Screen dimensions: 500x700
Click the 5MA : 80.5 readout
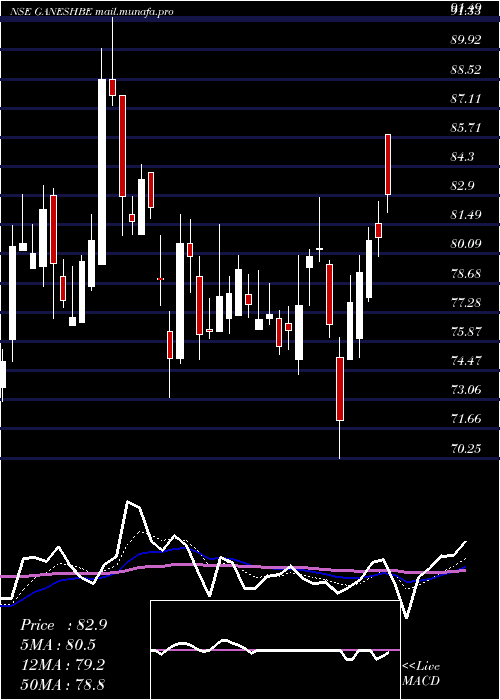[58, 645]
